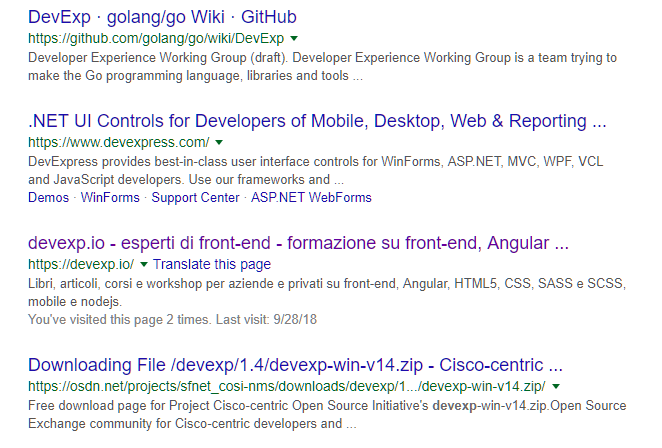The image size is (662, 448).
Task: Click the www.devexpress.com green URL
Action: coord(119,143)
